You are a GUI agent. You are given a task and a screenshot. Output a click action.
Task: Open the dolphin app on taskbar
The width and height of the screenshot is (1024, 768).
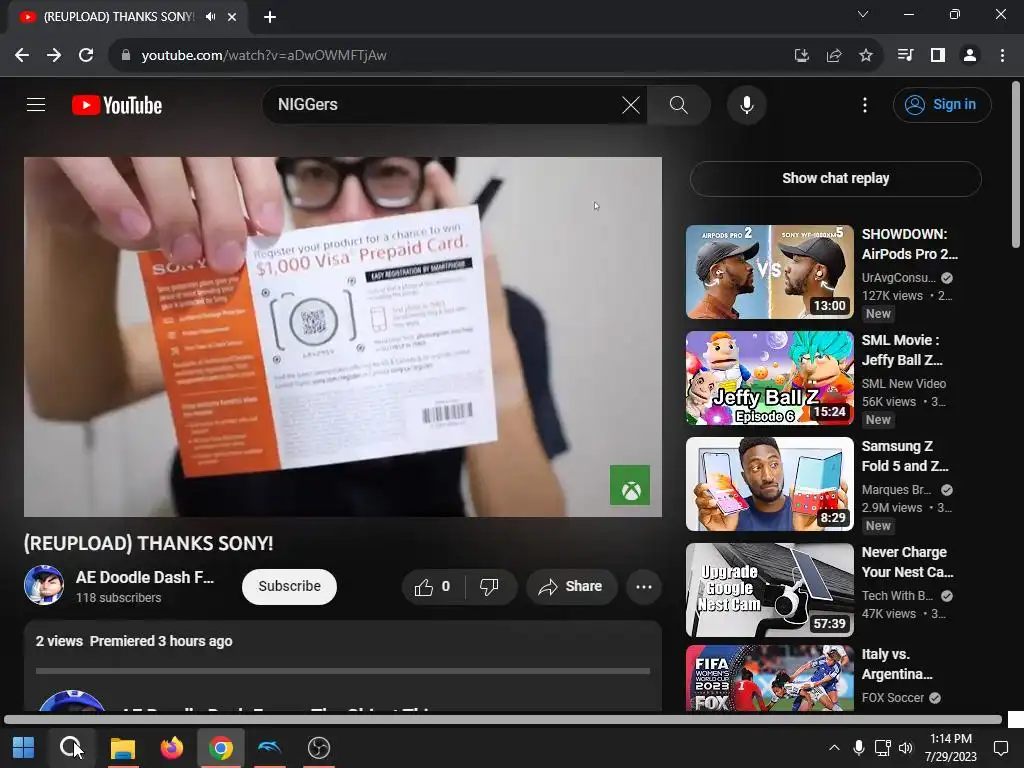coord(270,748)
